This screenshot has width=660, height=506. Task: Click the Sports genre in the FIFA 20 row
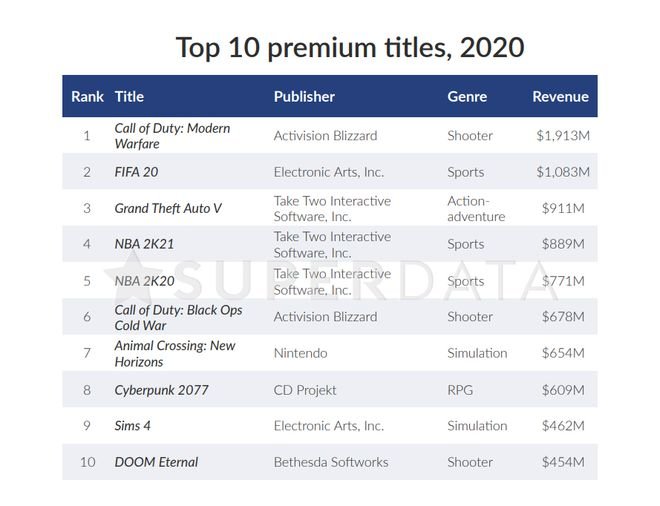(x=466, y=172)
